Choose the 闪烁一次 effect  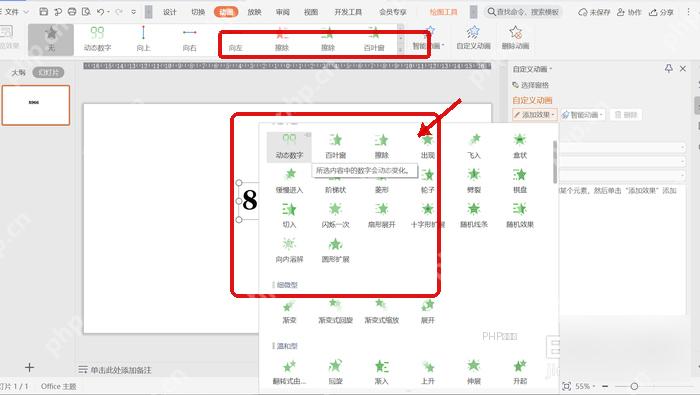coord(335,216)
